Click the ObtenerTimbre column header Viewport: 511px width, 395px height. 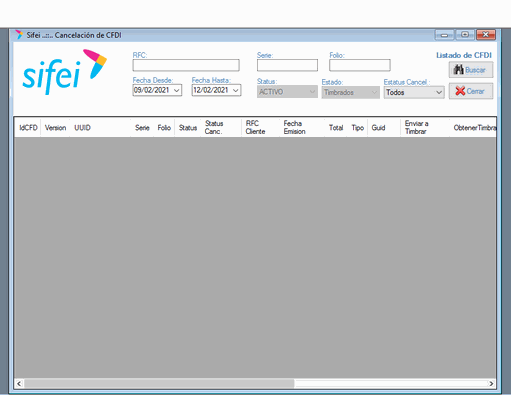tap(473, 128)
